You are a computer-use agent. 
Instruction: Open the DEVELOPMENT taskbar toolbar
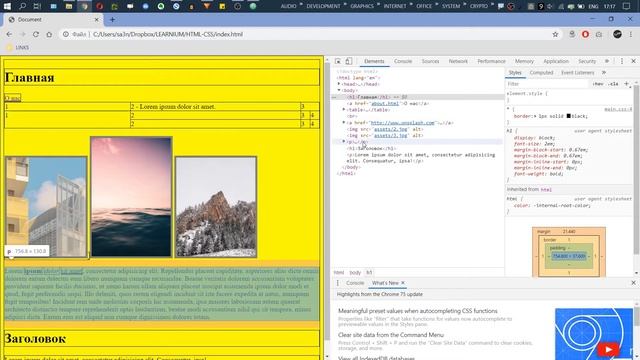(x=323, y=6)
